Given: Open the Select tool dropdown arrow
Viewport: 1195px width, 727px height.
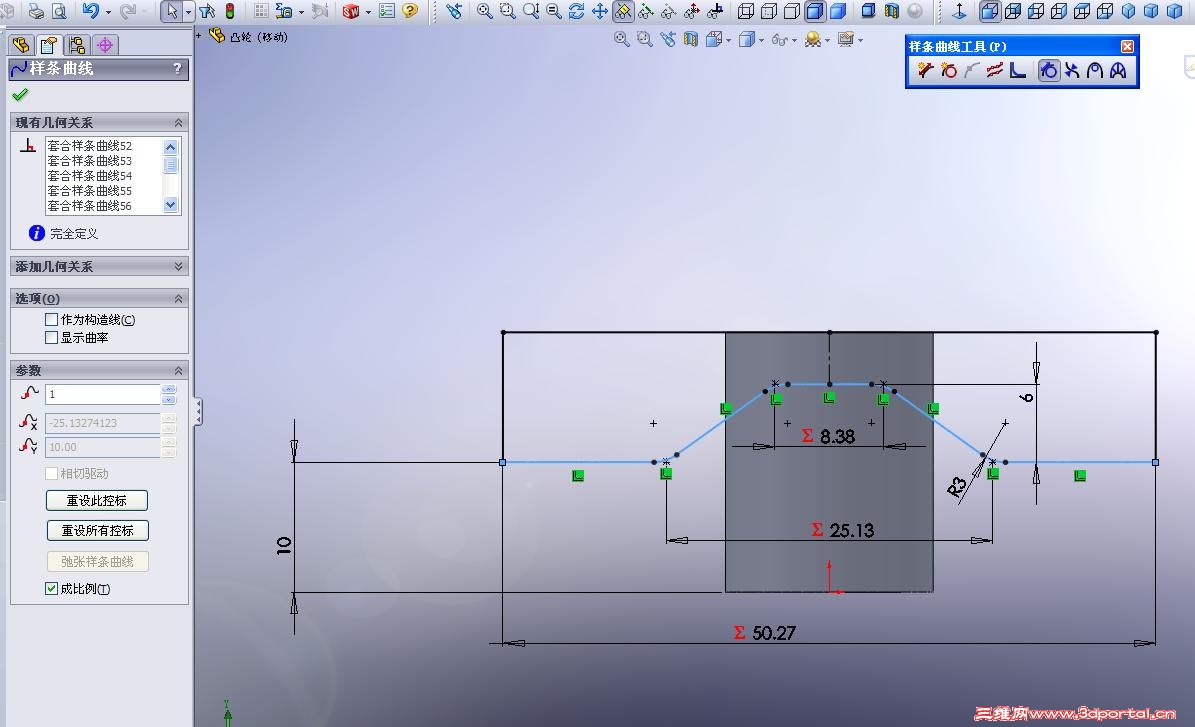Looking at the screenshot, I should pyautogui.click(x=188, y=12).
